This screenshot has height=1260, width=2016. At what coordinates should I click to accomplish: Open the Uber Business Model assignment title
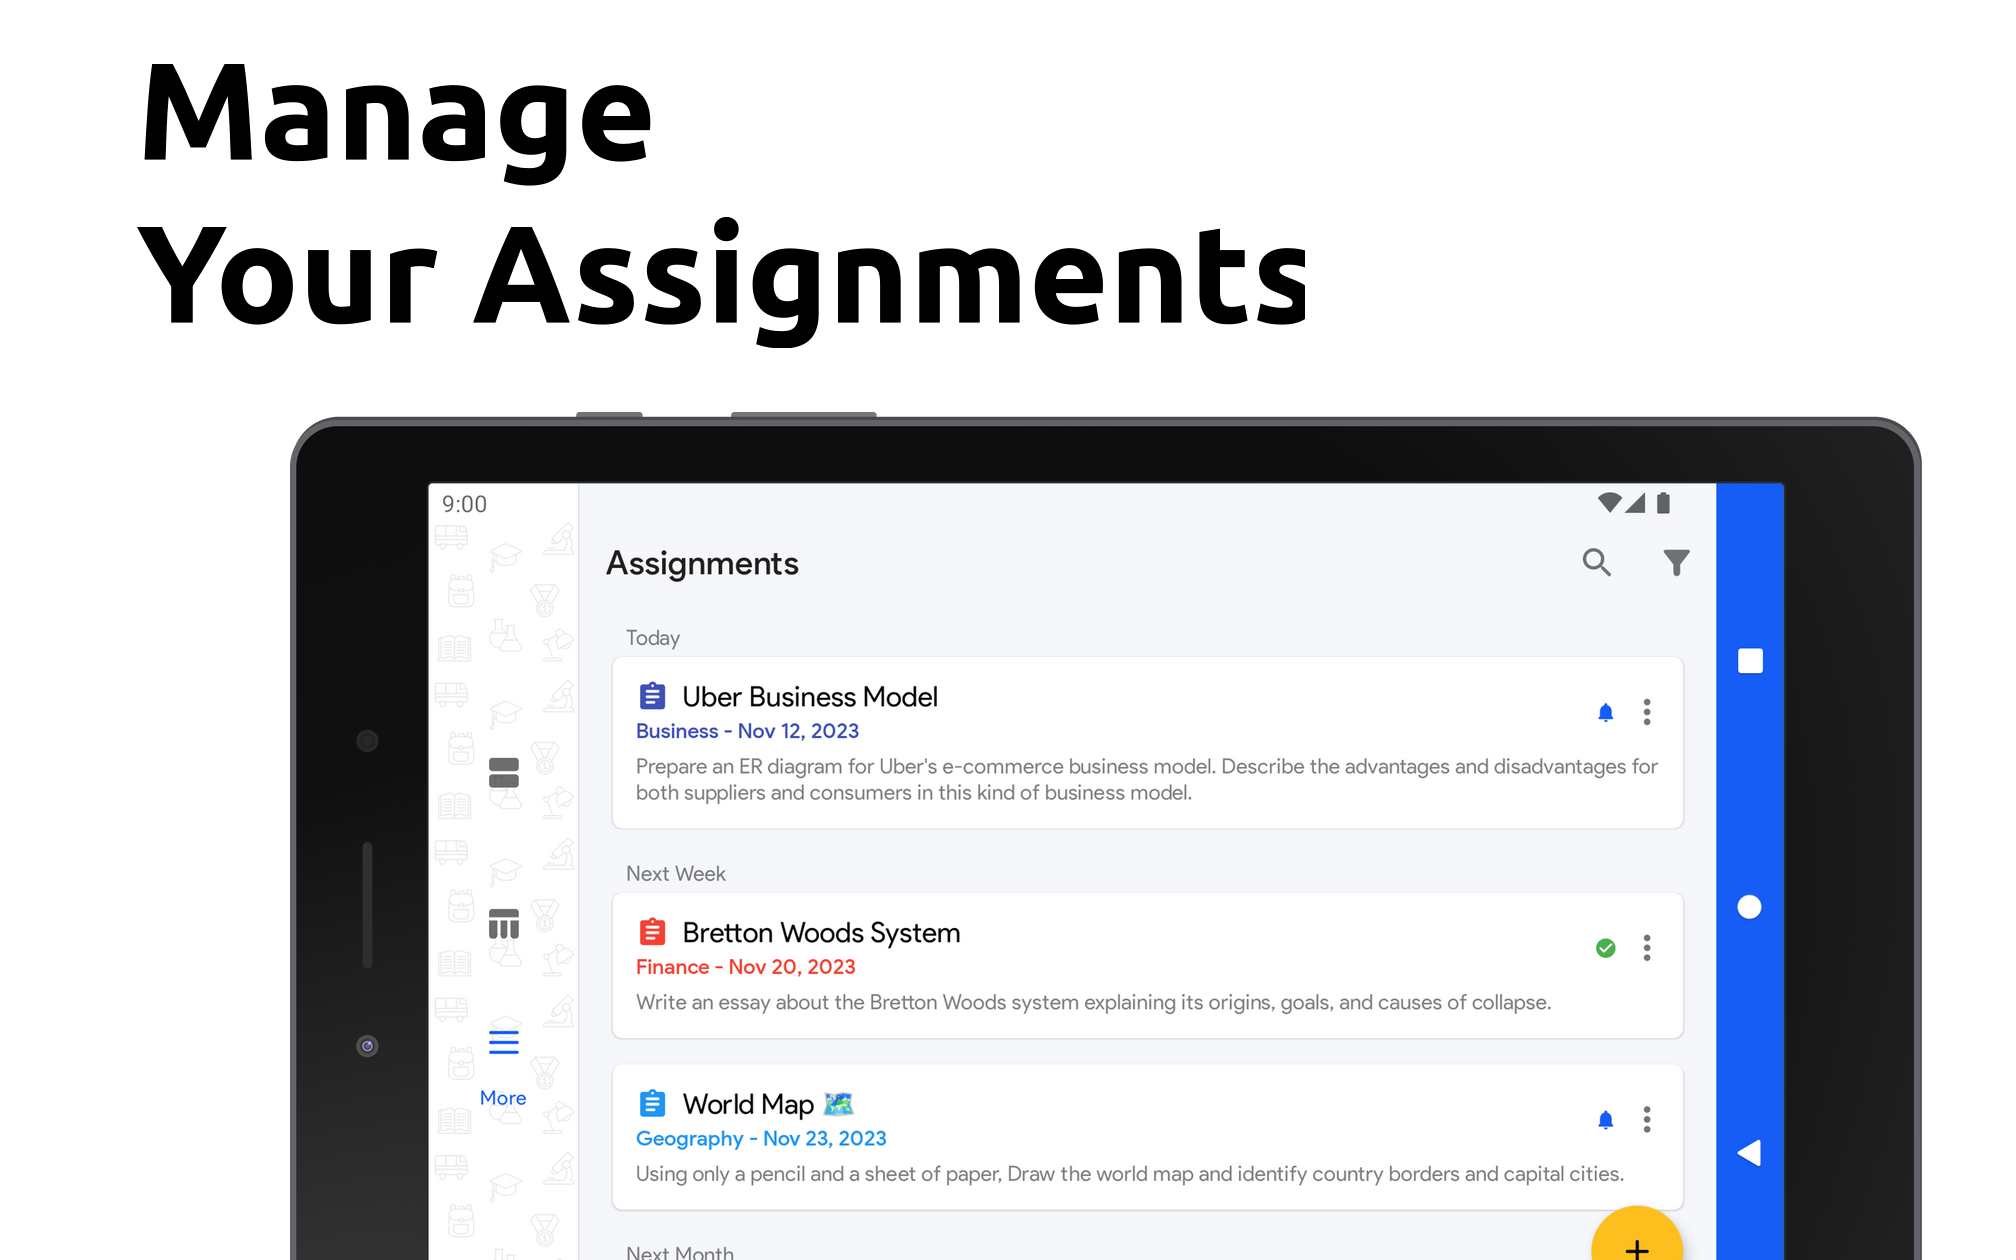pos(809,697)
